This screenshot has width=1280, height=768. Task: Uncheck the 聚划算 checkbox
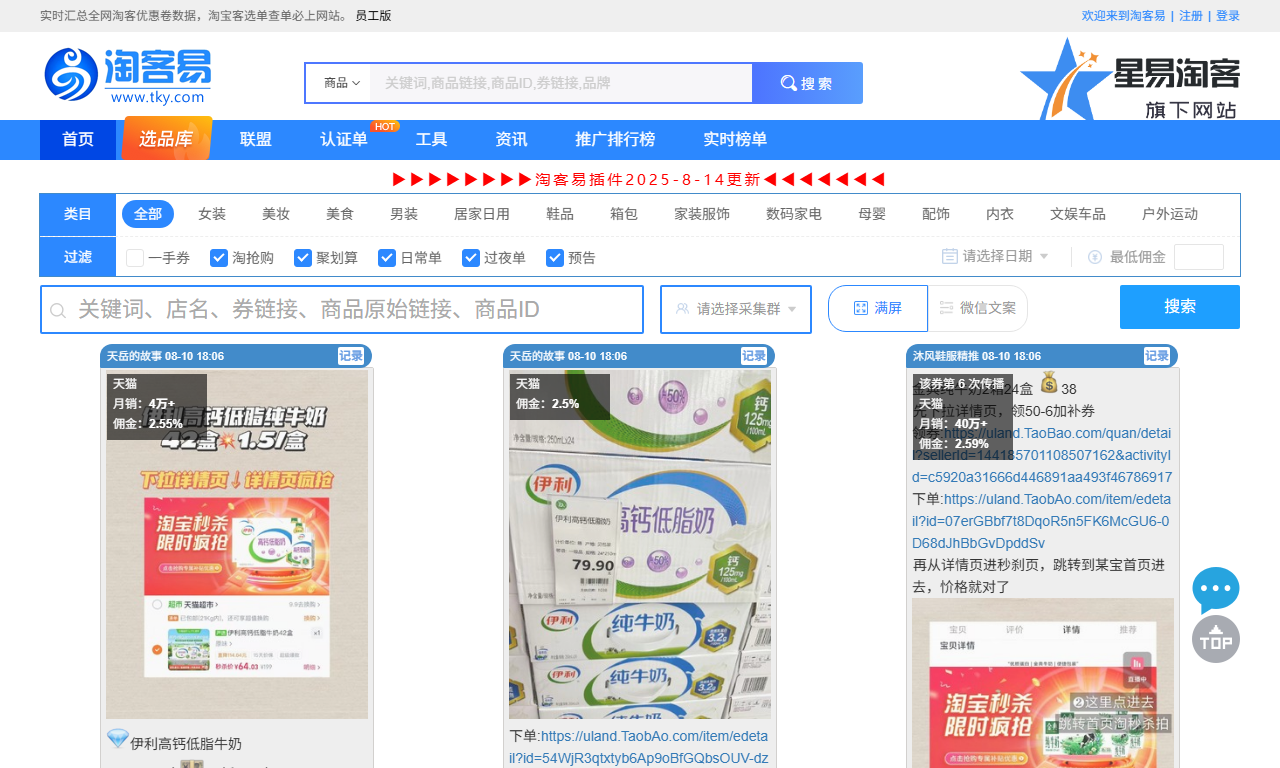click(303, 258)
